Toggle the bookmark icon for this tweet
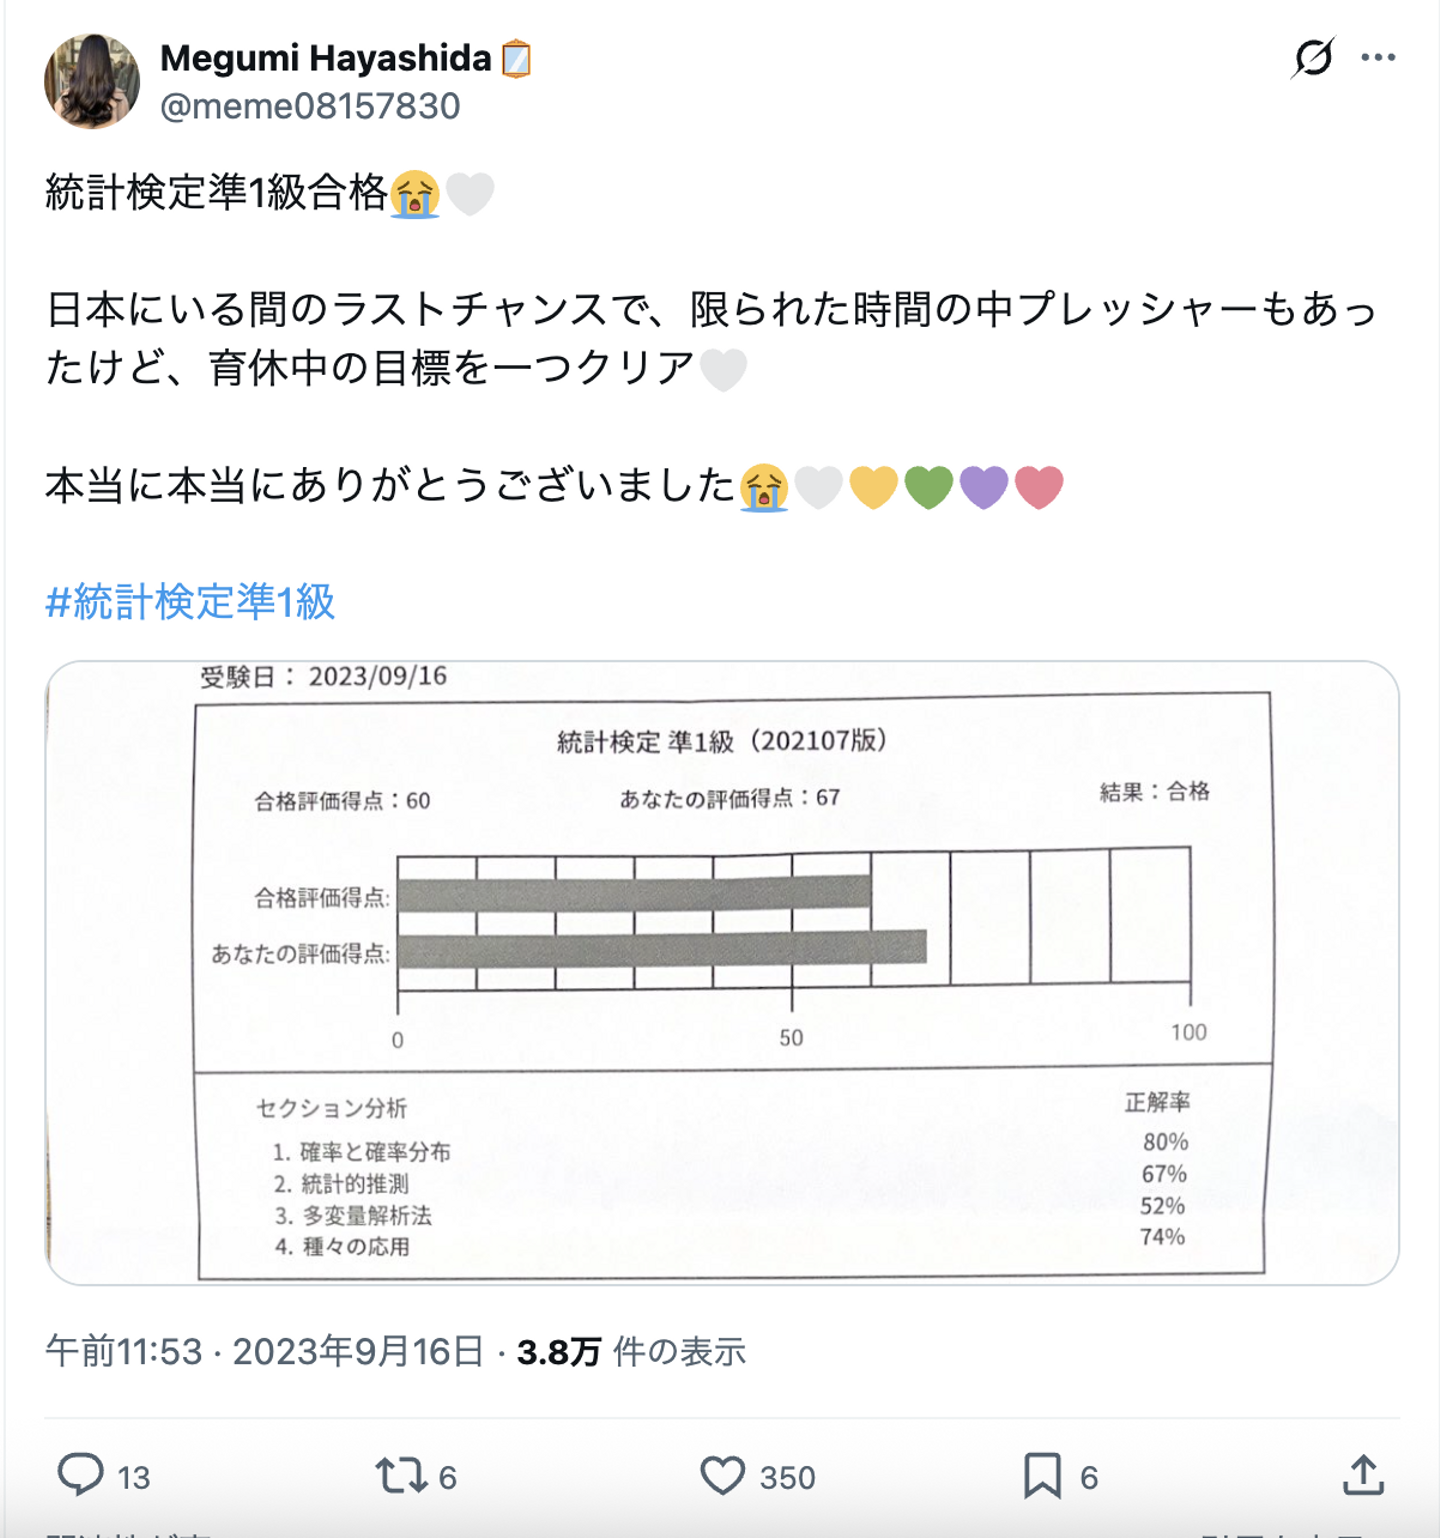This screenshot has height=1538, width=1440. point(1042,1475)
